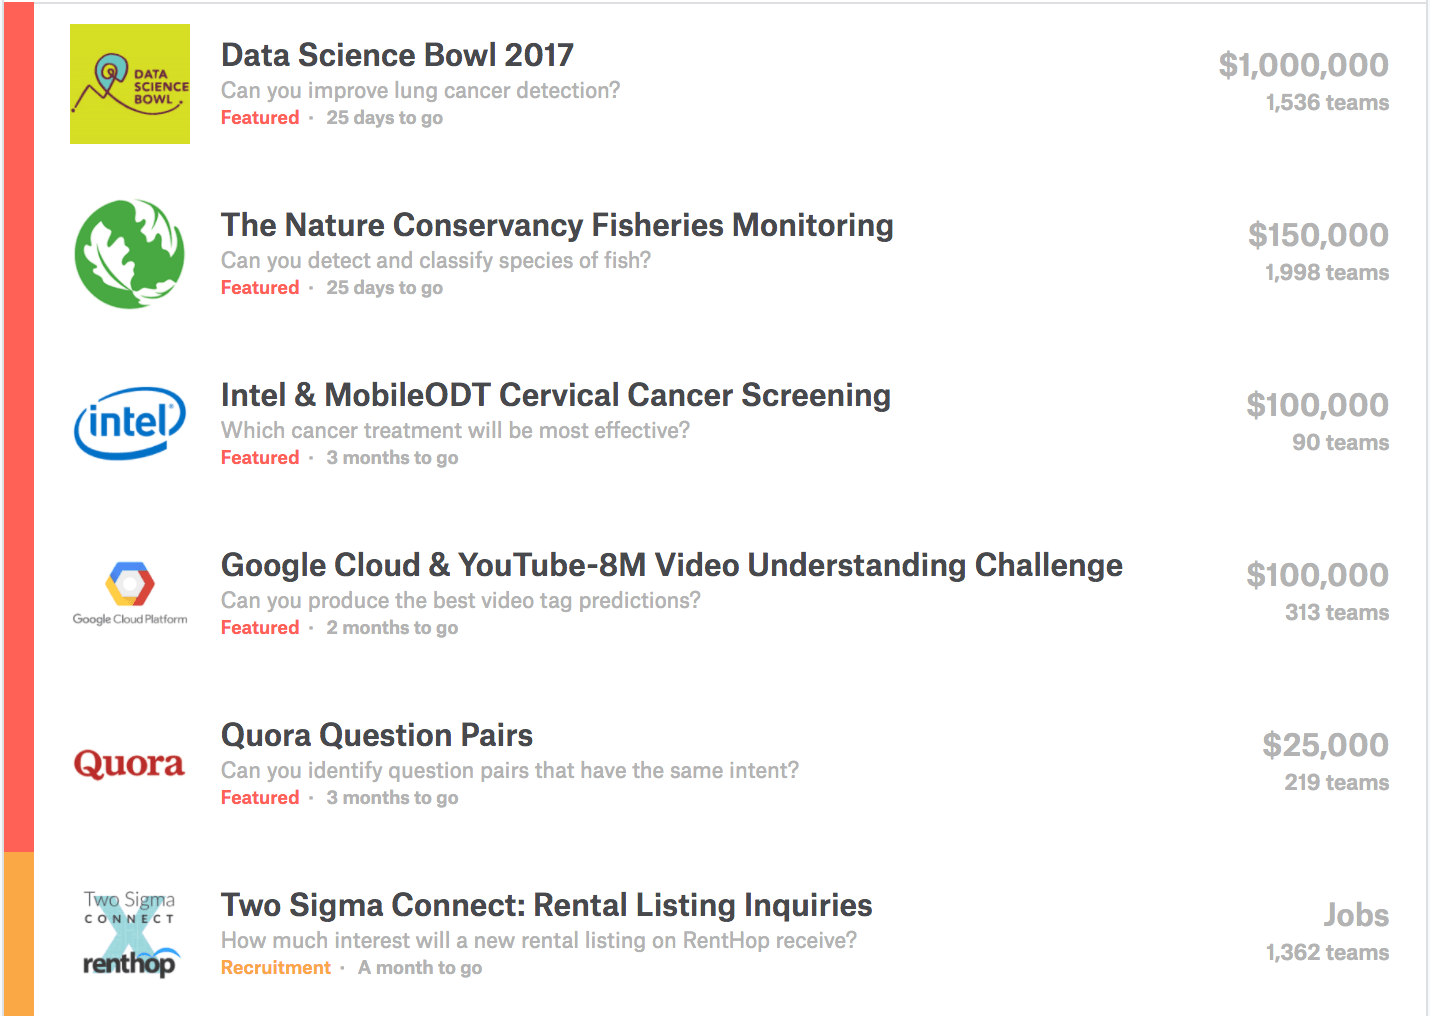Screen dimensions: 1430x1016
Task: Open Intel & MobileODT Cervical Cancer Screening
Action: (556, 395)
